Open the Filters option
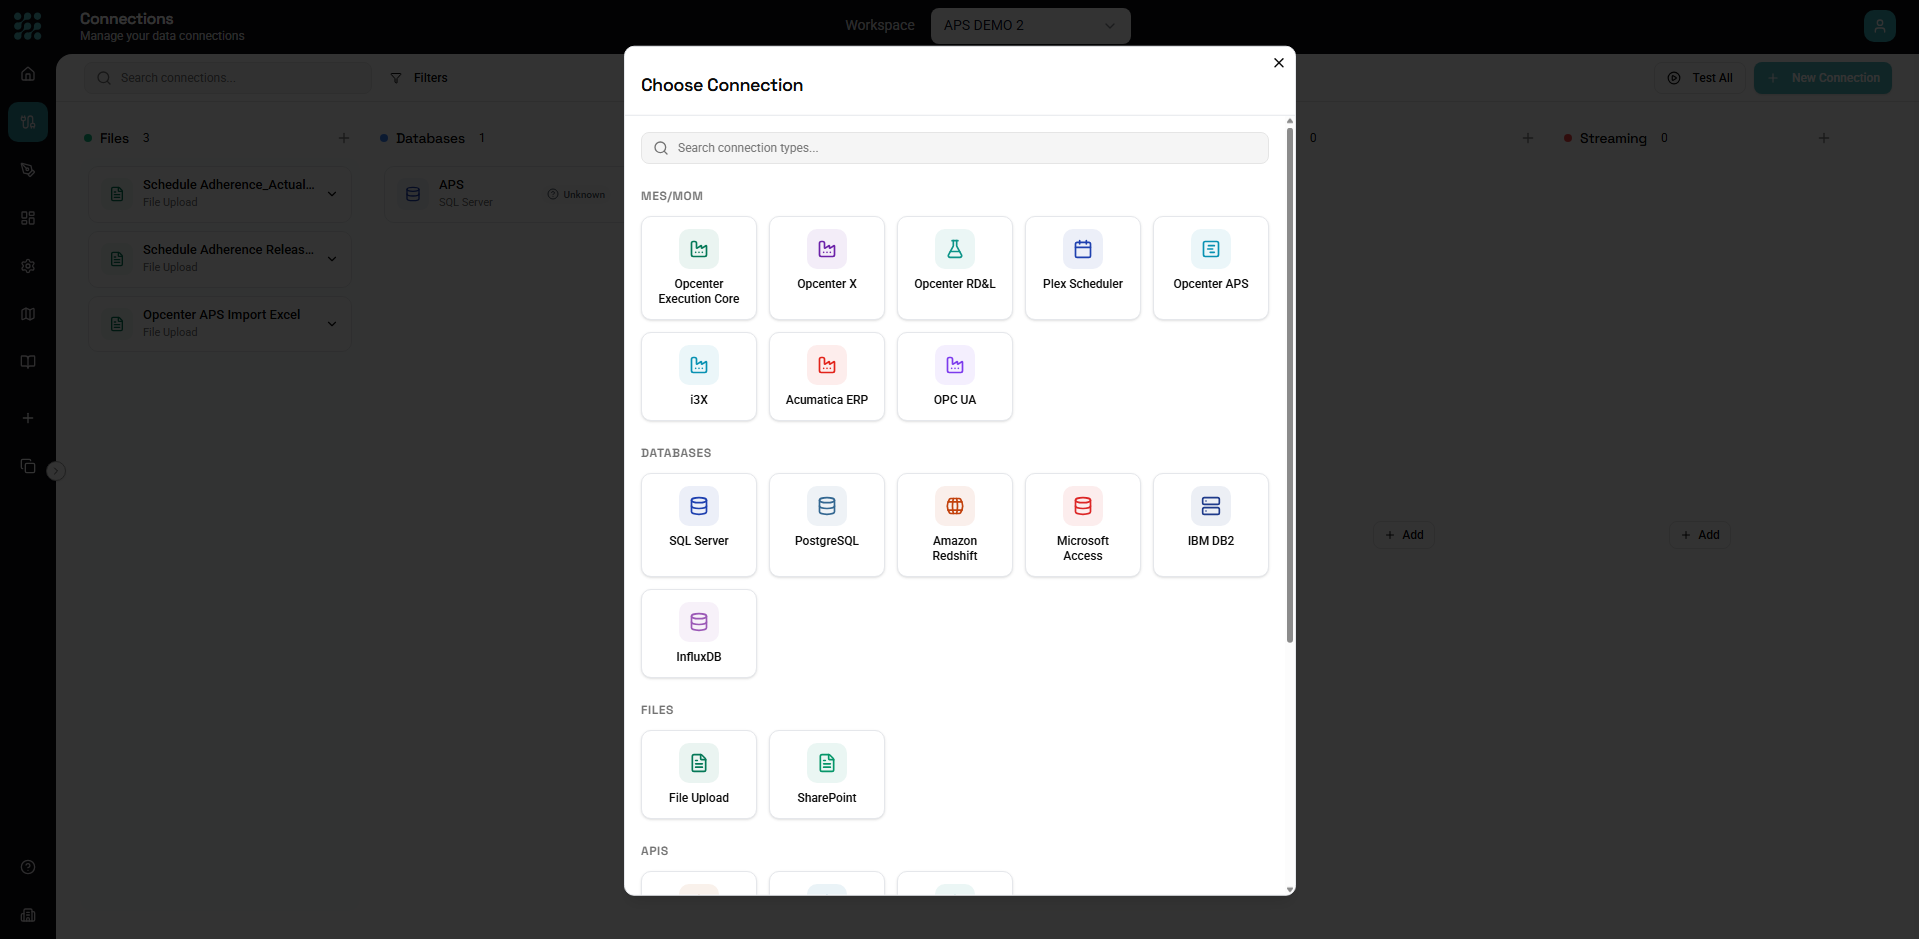 tap(419, 78)
